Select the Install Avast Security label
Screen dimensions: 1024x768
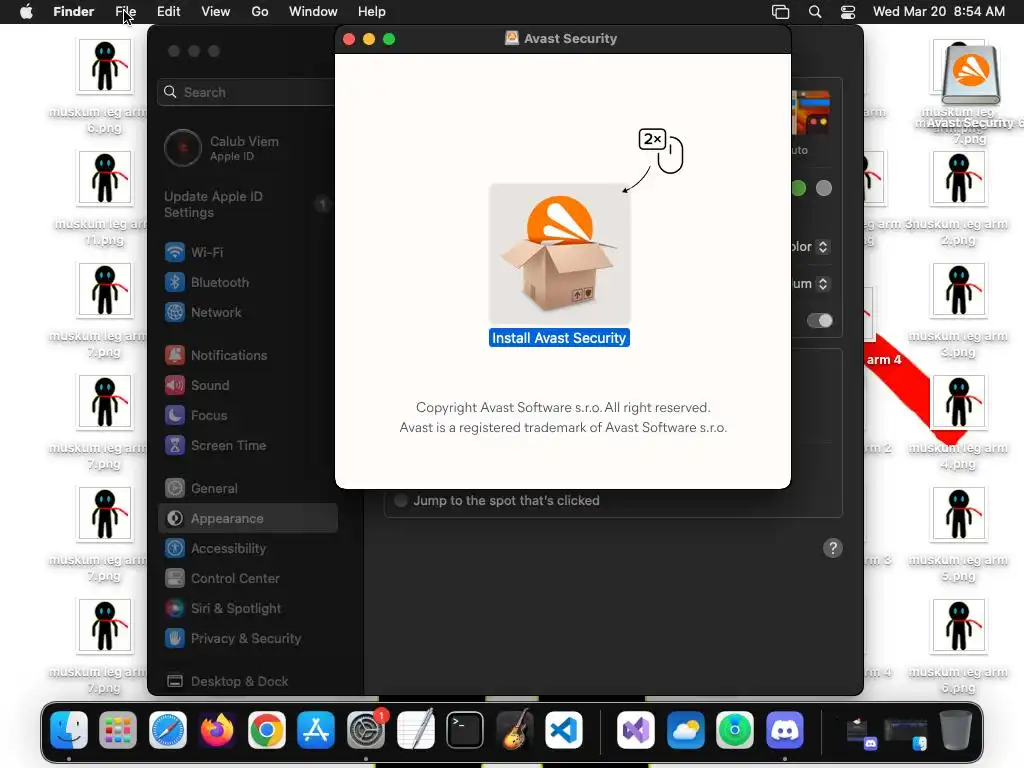tap(559, 338)
